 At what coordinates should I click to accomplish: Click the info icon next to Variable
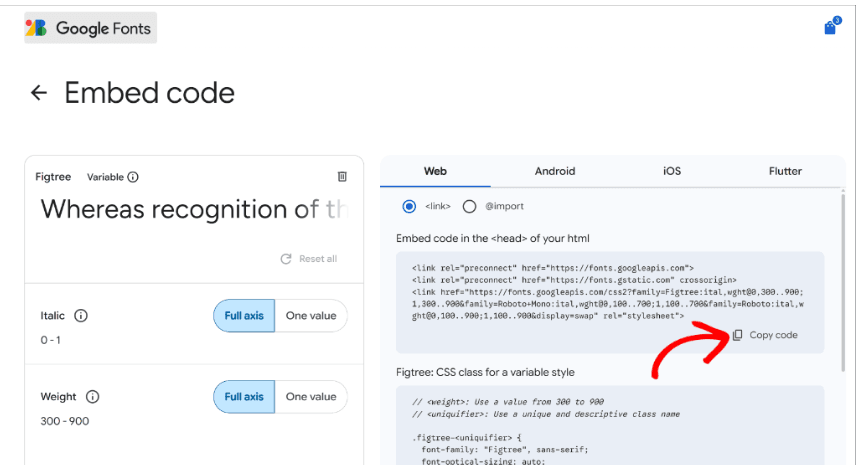click(133, 177)
